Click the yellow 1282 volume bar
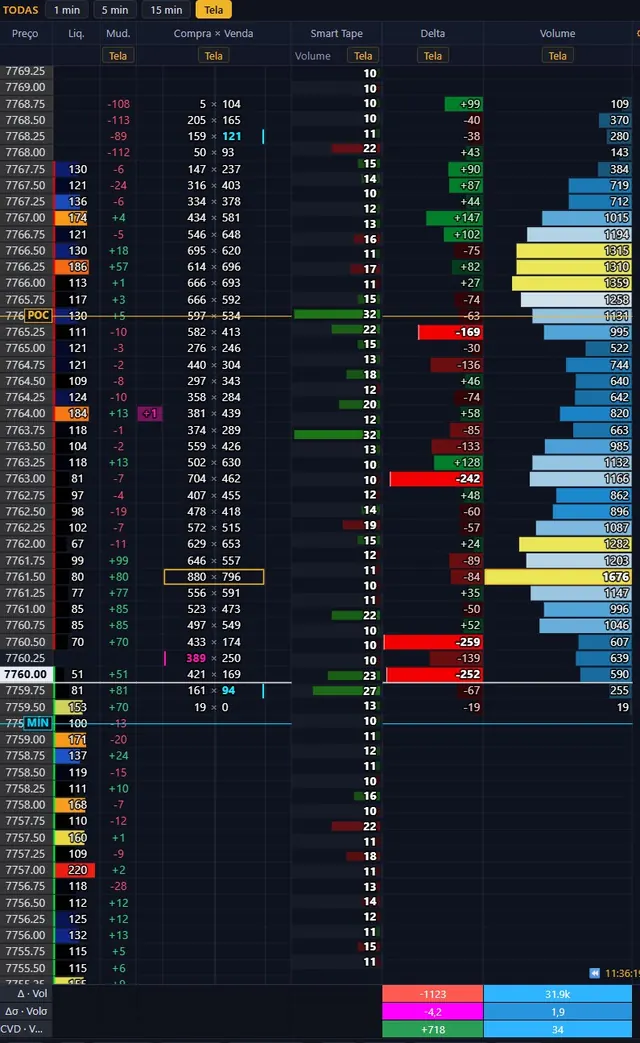This screenshot has width=640, height=1043. [575, 543]
